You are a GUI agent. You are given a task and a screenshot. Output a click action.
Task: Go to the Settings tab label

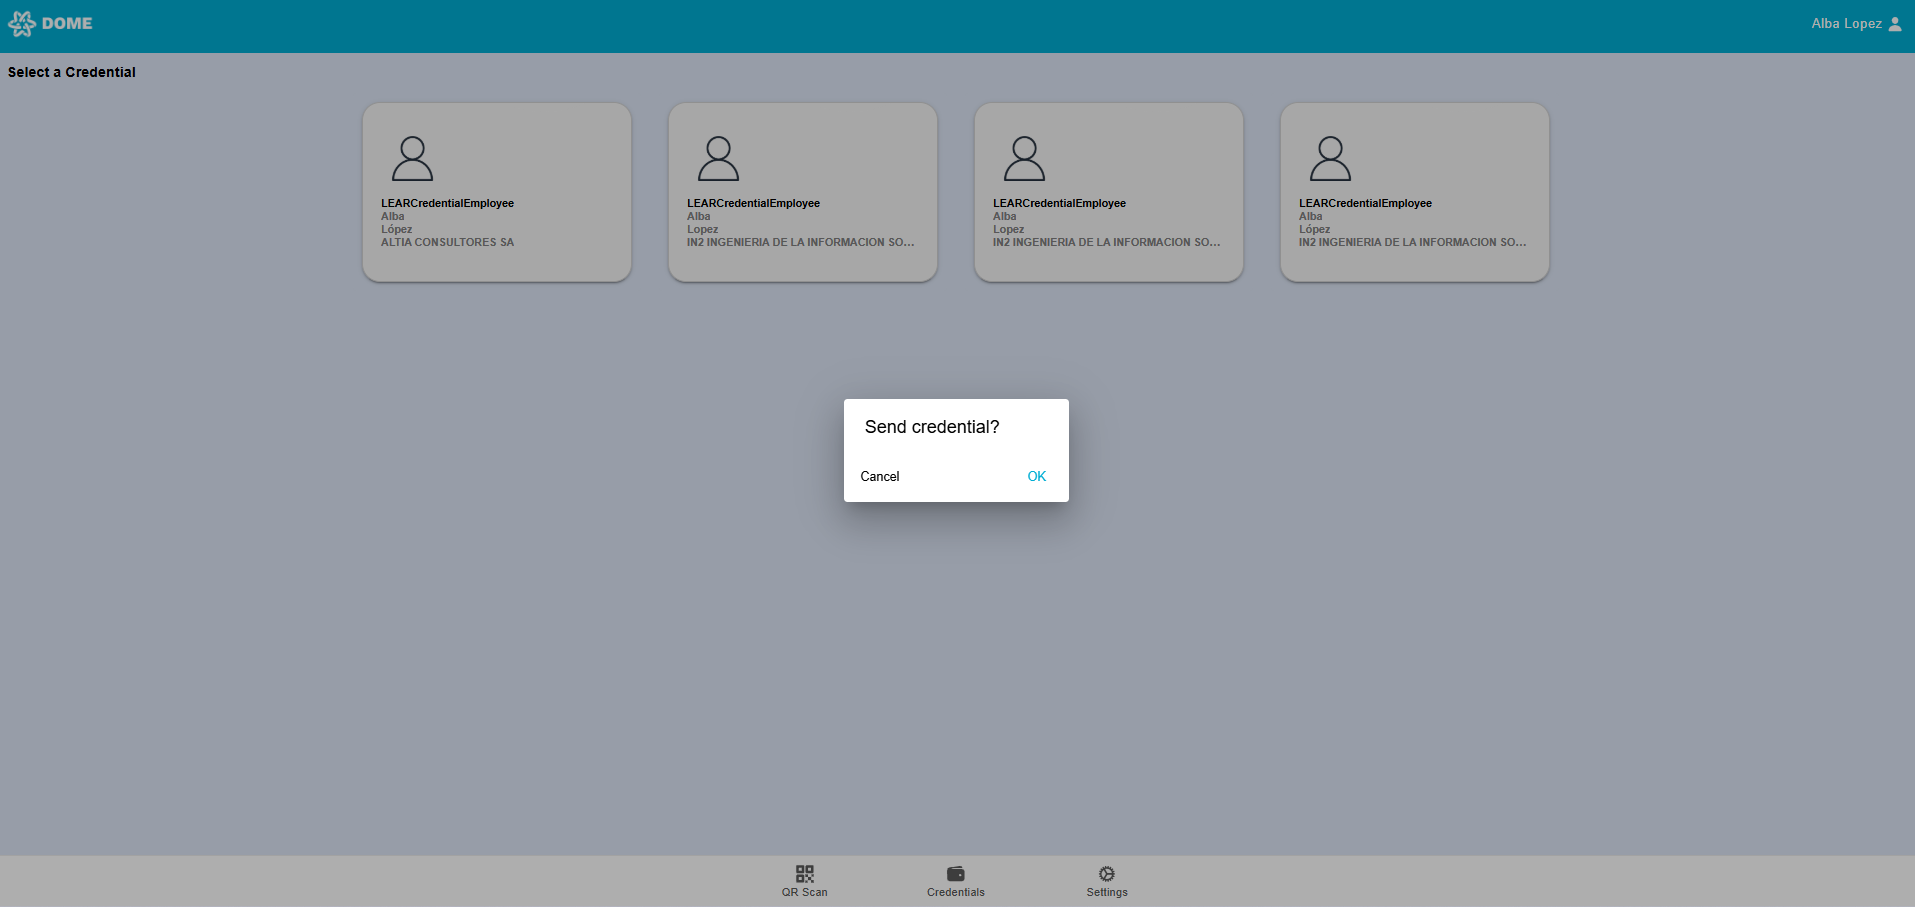click(x=1106, y=892)
